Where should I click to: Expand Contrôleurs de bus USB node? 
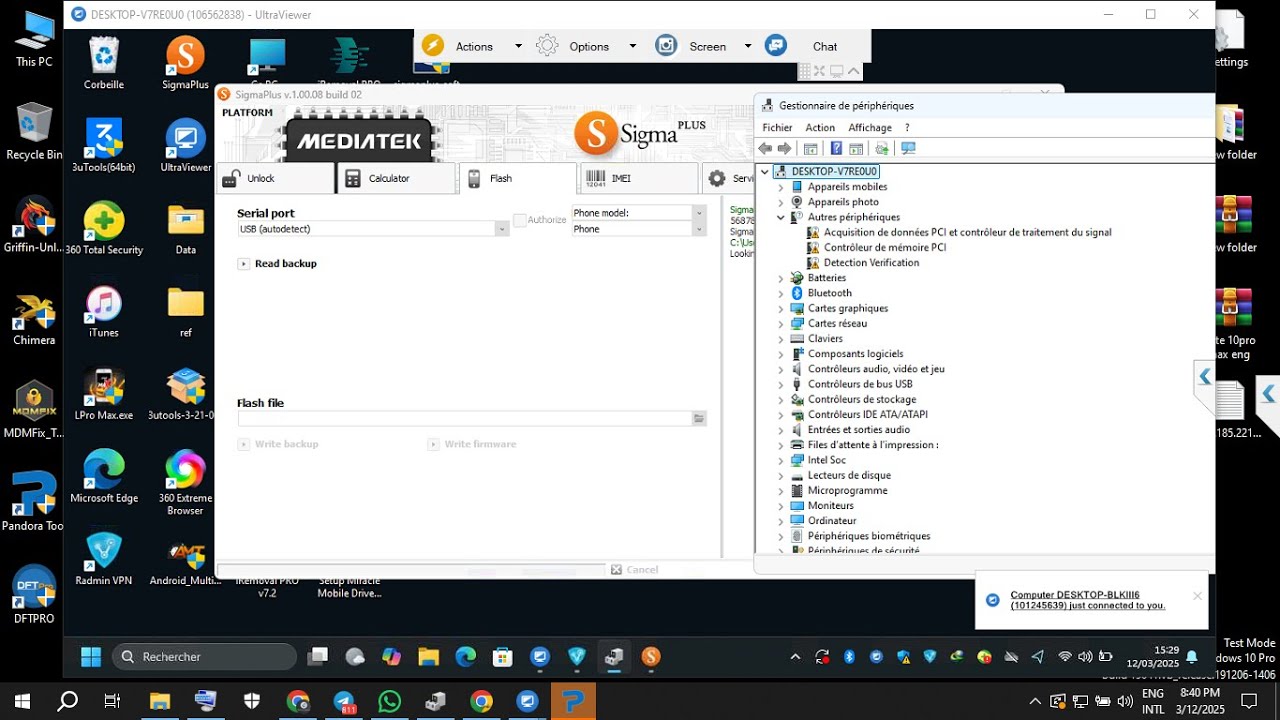pos(781,384)
